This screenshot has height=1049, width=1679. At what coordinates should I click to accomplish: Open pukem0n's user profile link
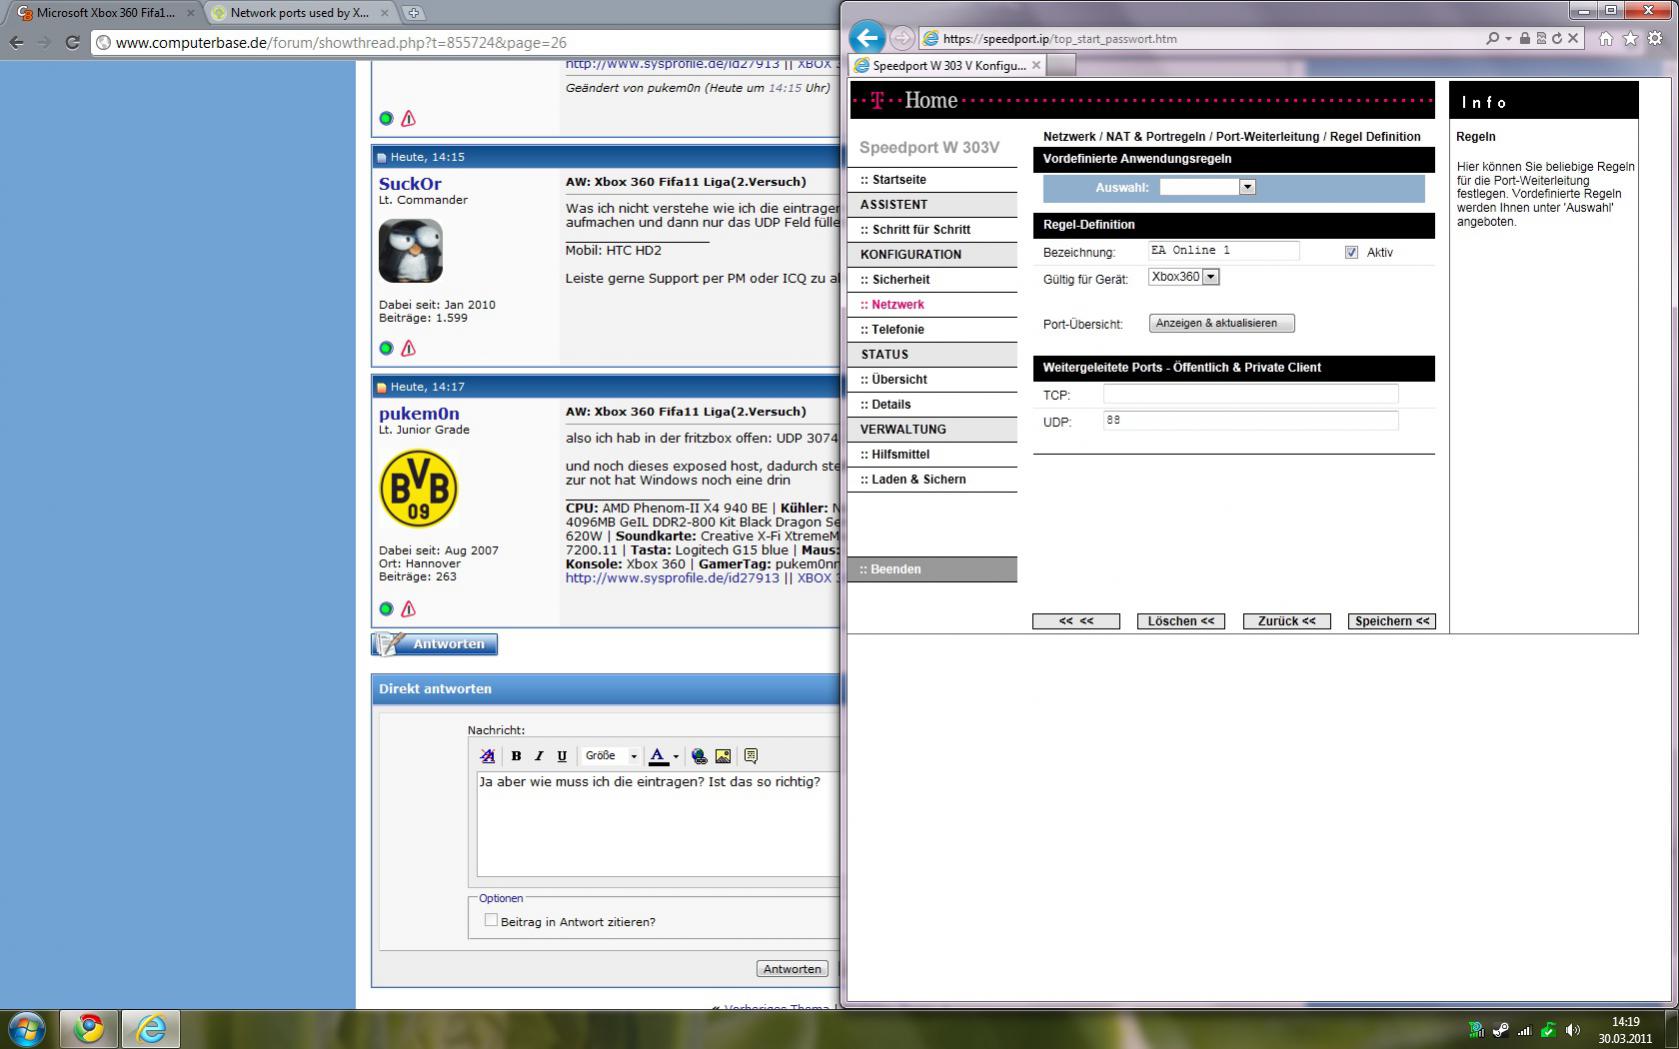pos(419,414)
